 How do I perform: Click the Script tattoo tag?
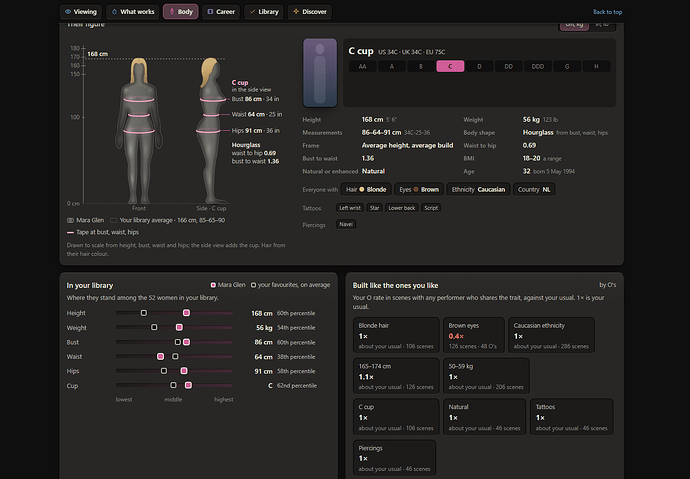click(x=431, y=208)
